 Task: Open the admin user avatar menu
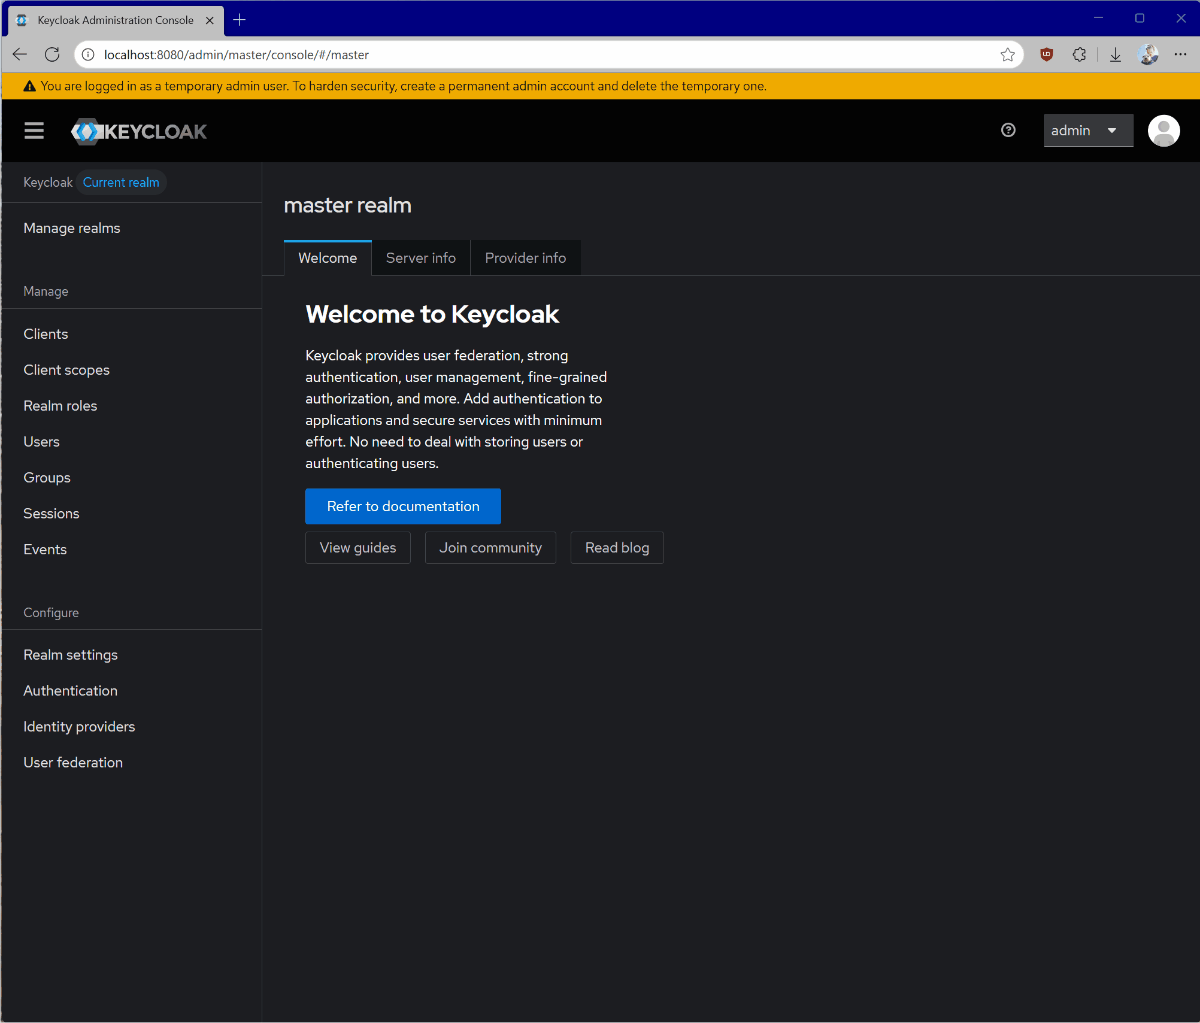tap(1163, 130)
